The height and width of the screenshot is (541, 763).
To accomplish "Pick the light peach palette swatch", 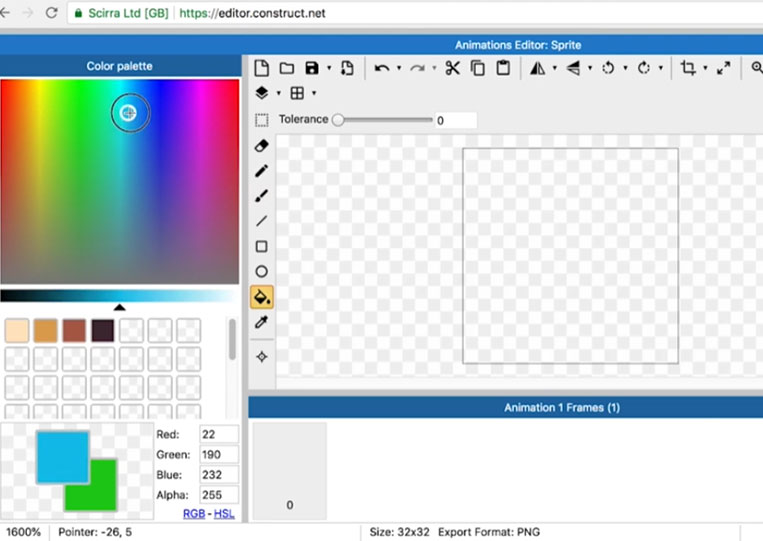I will coord(17,331).
